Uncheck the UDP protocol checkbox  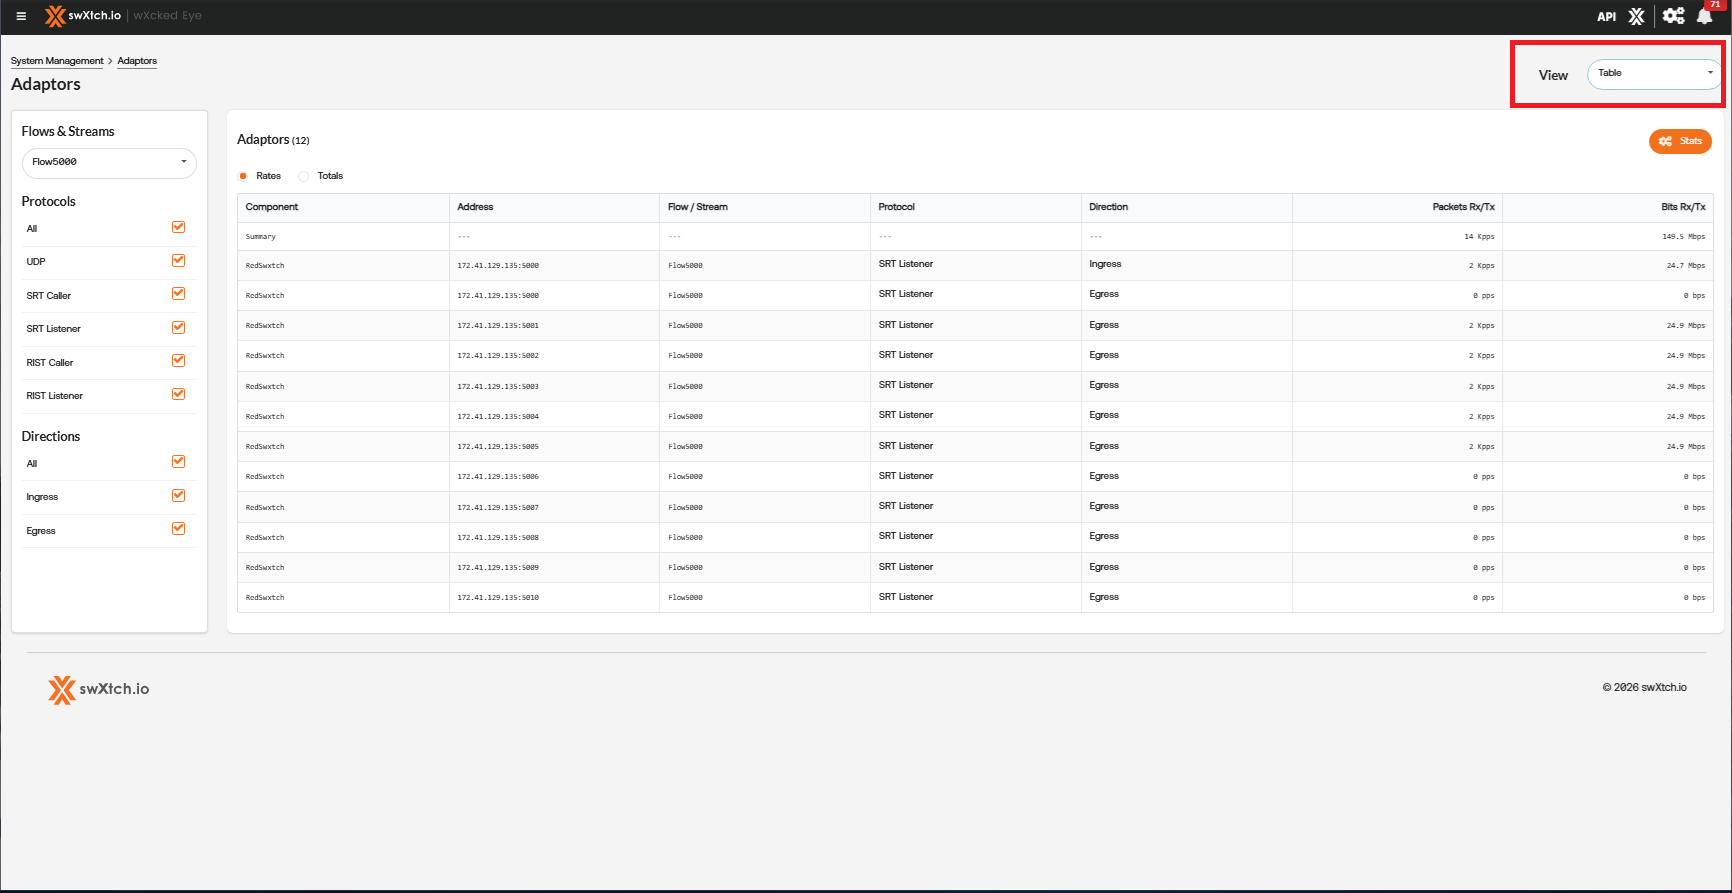pos(178,261)
